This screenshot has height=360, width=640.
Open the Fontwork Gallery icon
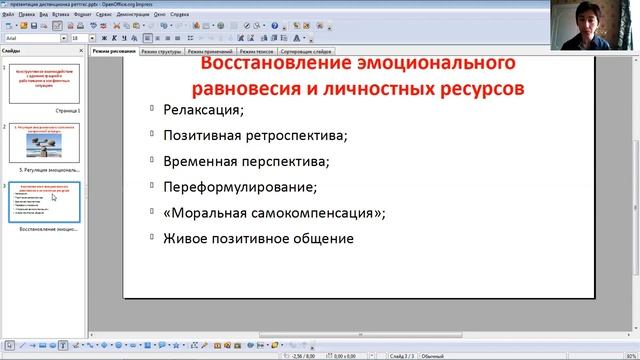click(217, 345)
